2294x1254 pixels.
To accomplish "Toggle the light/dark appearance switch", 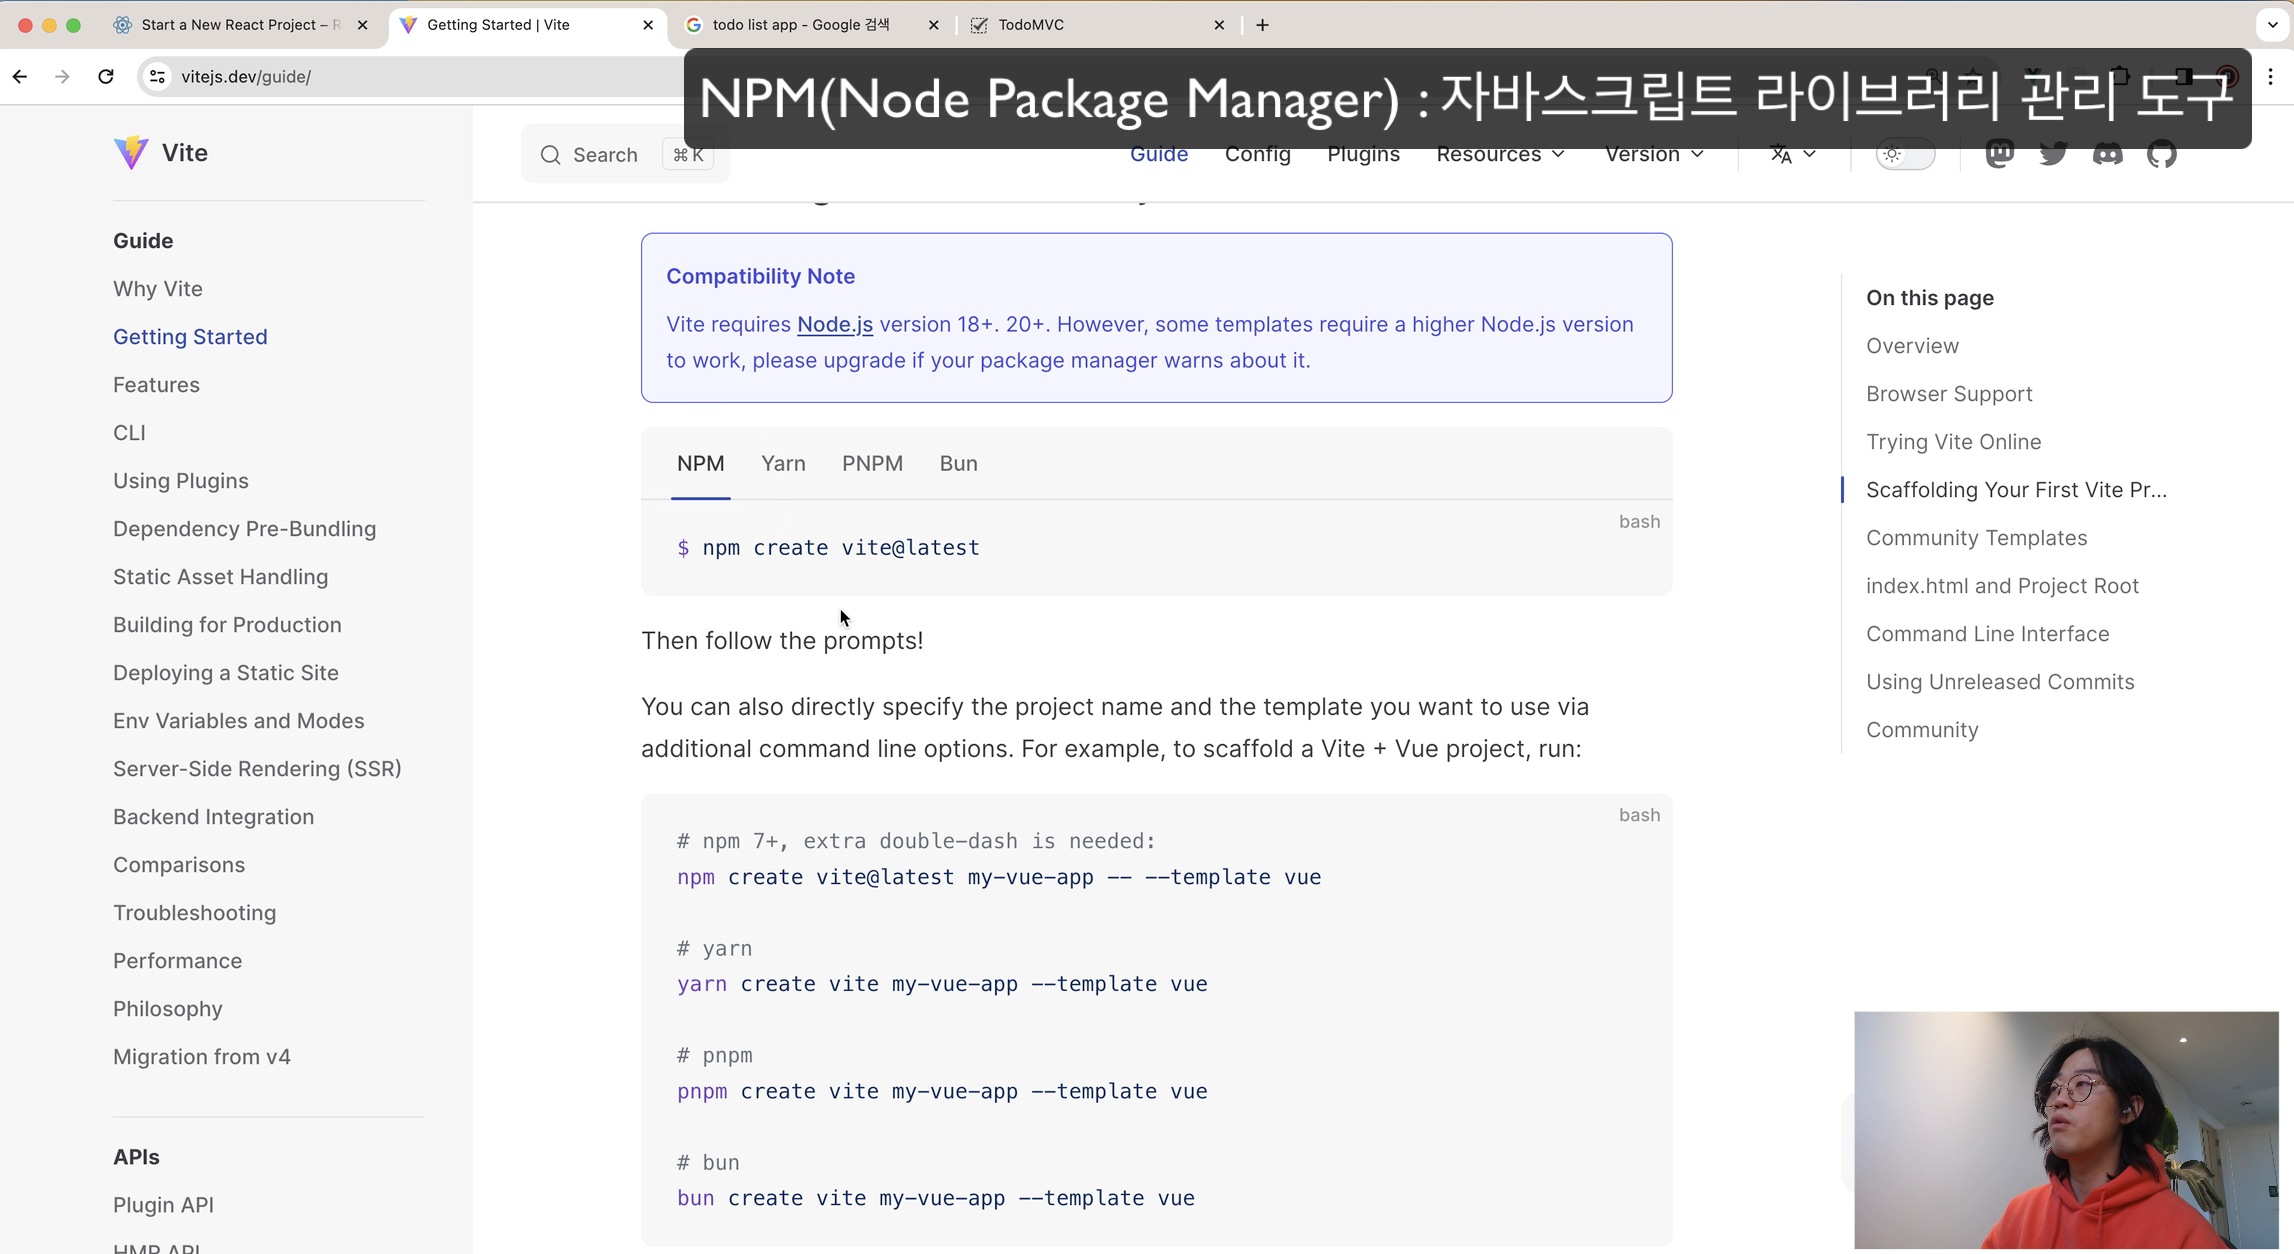I will tap(1905, 155).
